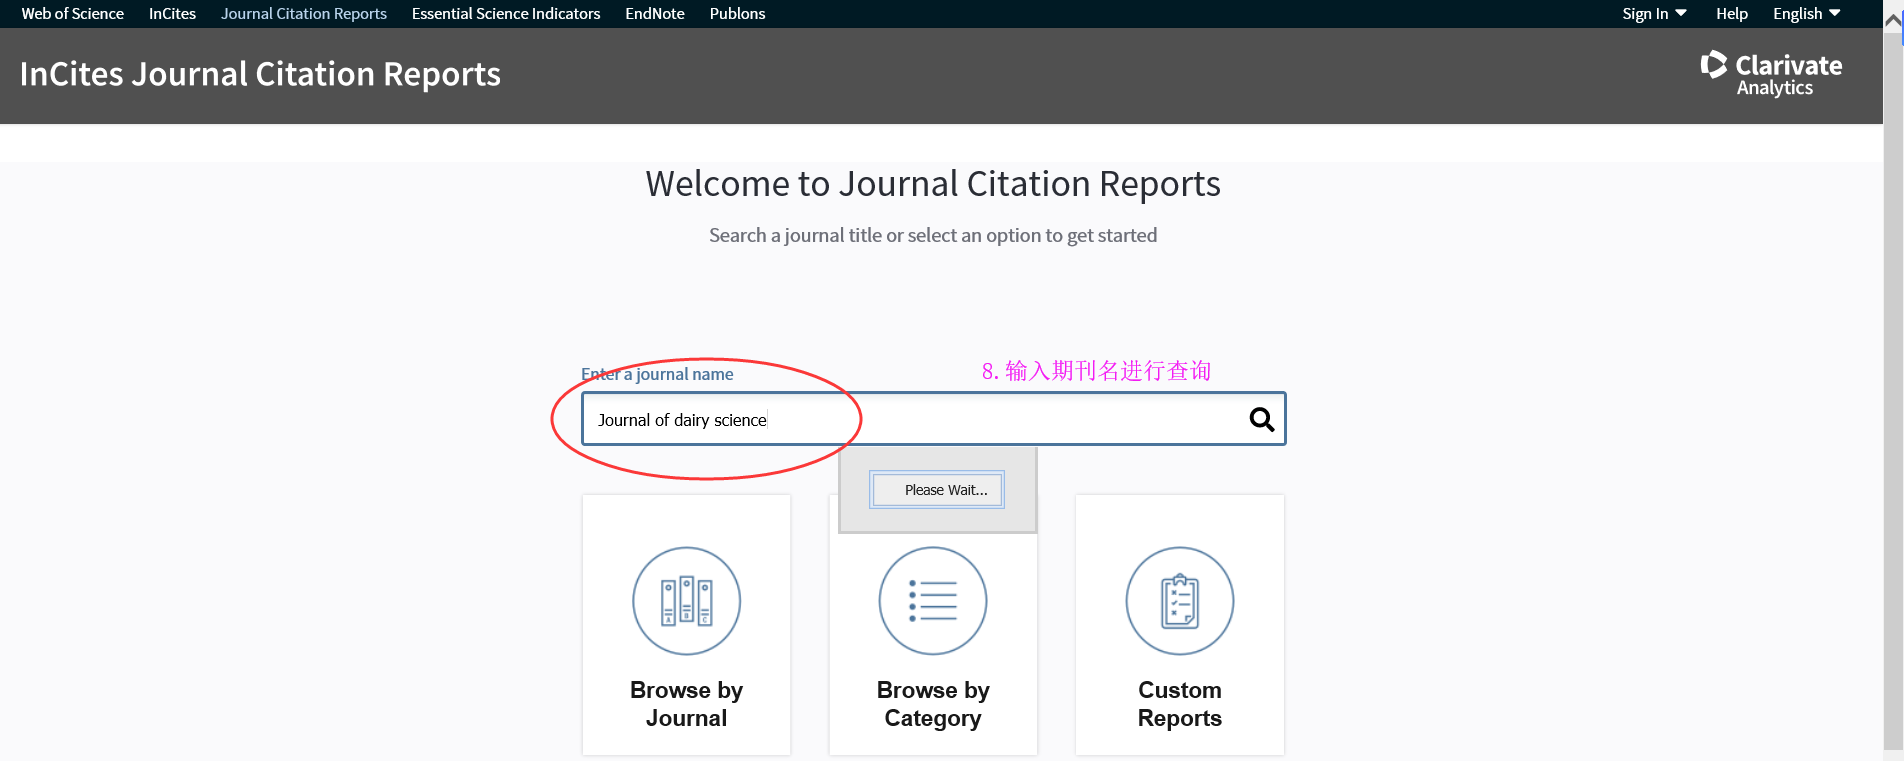Open the English language dropdown

tap(1807, 14)
